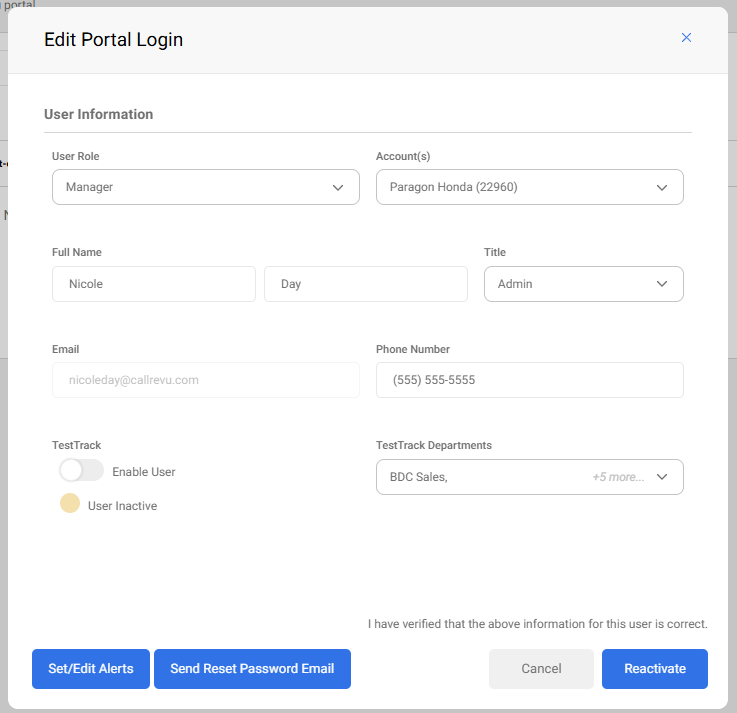737x713 pixels.
Task: Cancel editing the portal login
Action: click(x=541, y=669)
